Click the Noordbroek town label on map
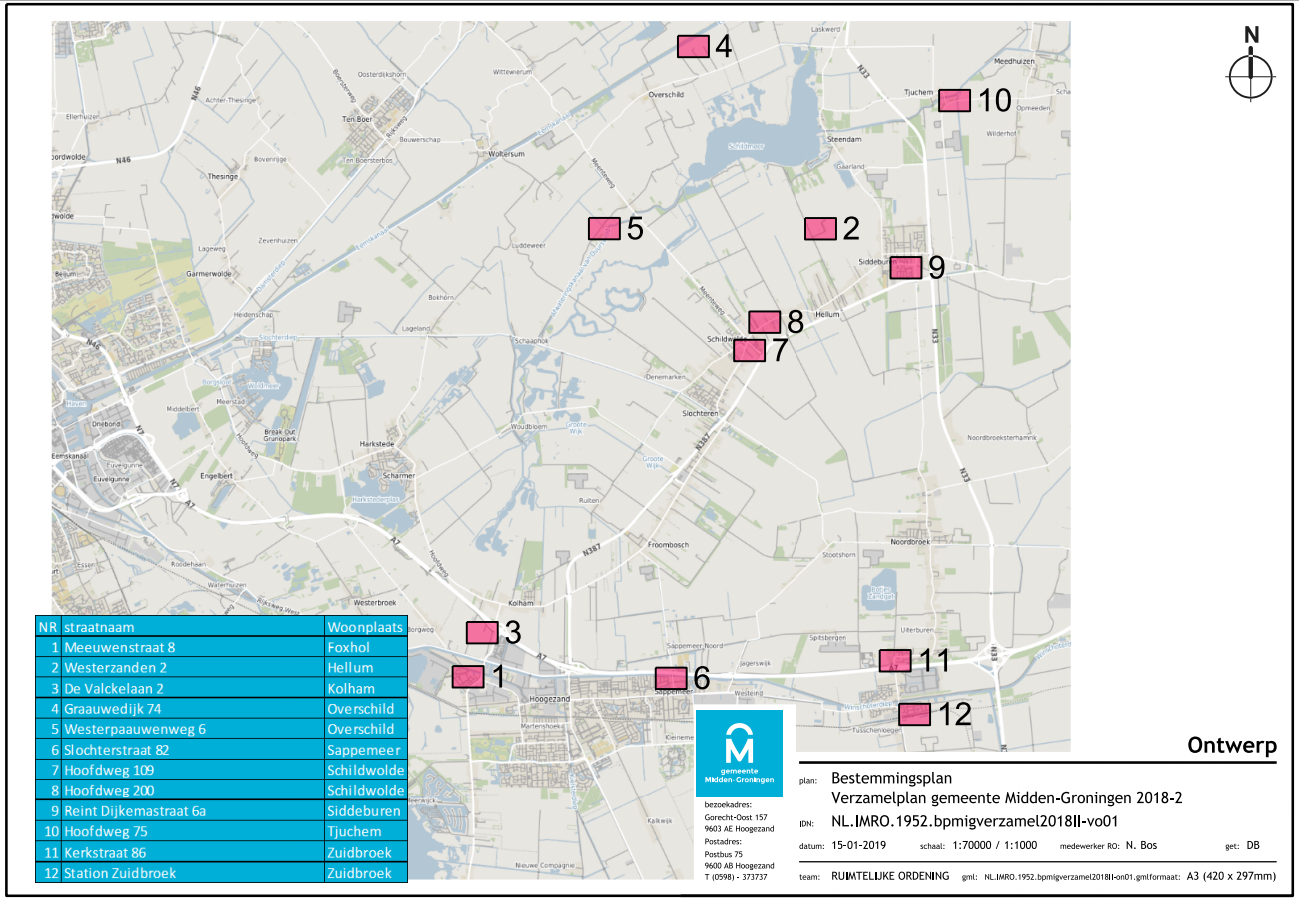Image resolution: width=1299 pixels, height=902 pixels. point(912,542)
